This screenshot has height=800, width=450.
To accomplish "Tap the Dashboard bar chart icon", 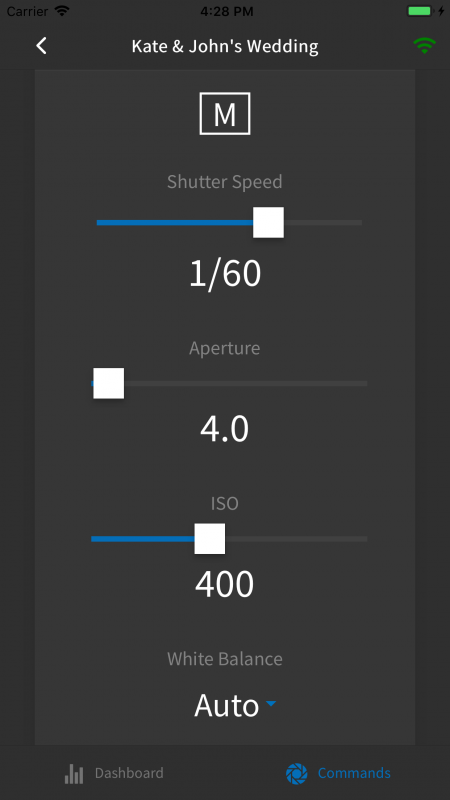I will click(74, 773).
